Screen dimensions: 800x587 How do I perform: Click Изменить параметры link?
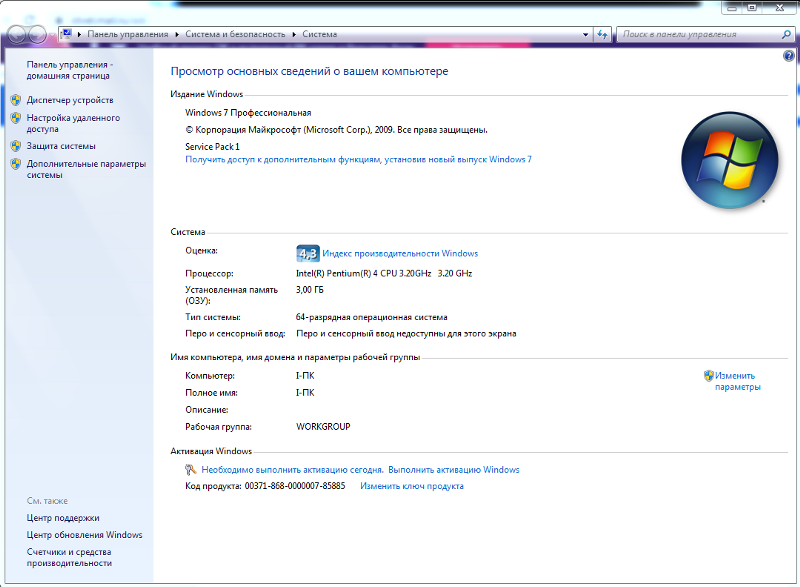click(737, 381)
